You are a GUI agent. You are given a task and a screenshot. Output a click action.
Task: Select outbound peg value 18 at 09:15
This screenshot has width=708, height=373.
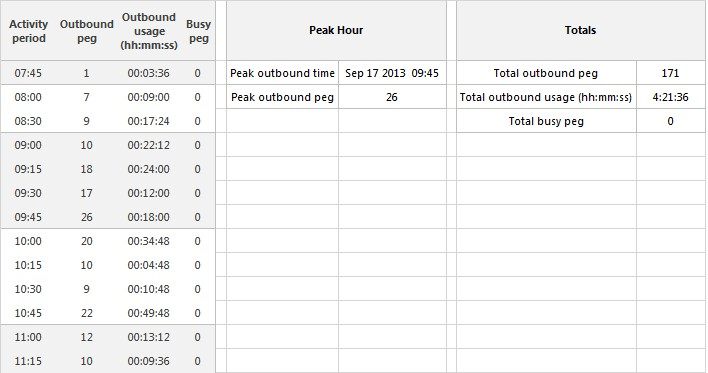86,169
